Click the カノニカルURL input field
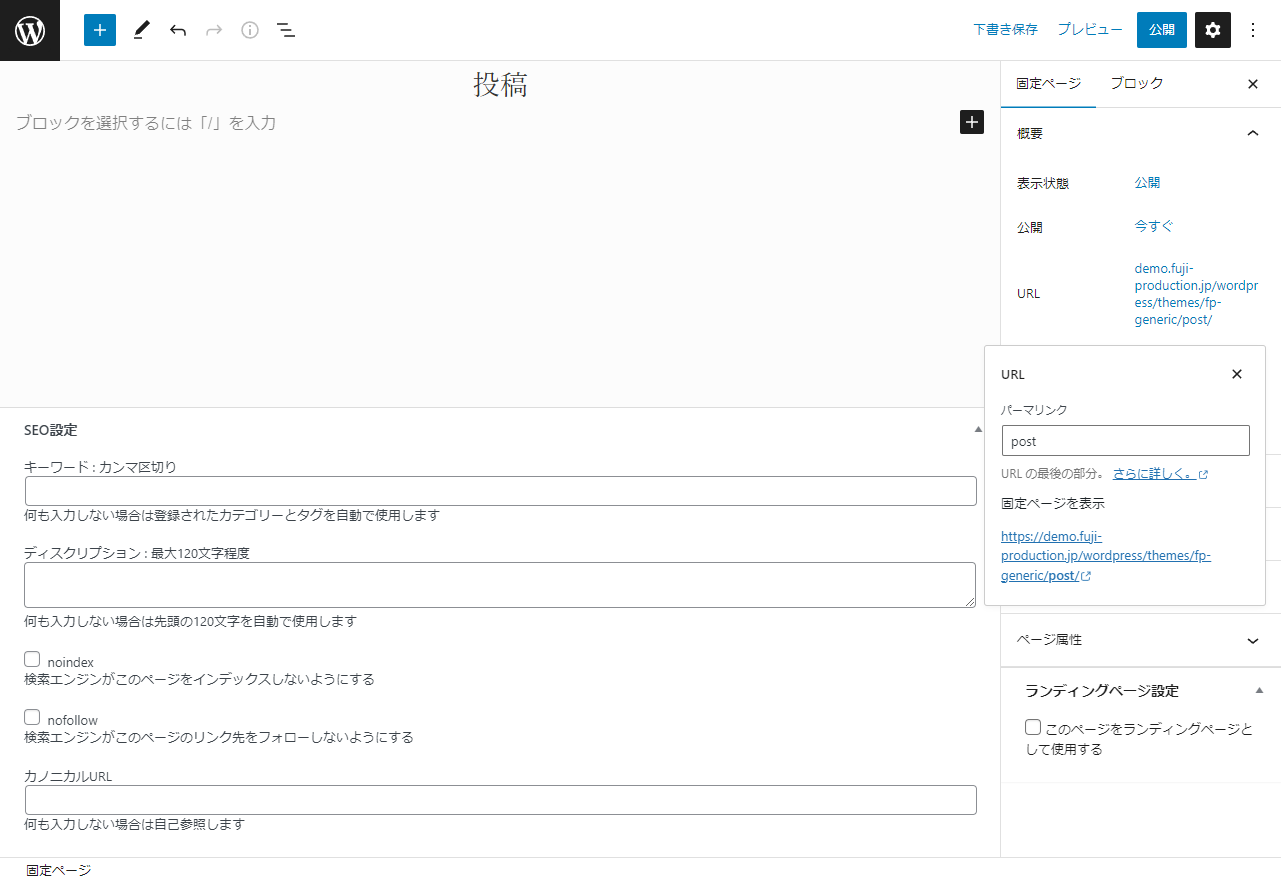 coord(500,800)
